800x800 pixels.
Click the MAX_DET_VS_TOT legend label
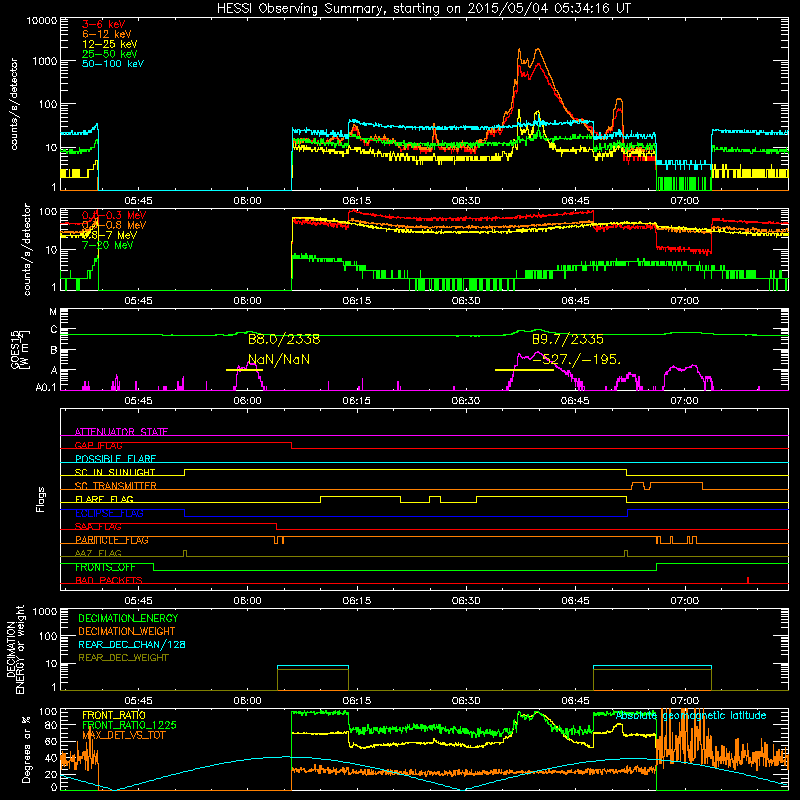pyautogui.click(x=124, y=735)
